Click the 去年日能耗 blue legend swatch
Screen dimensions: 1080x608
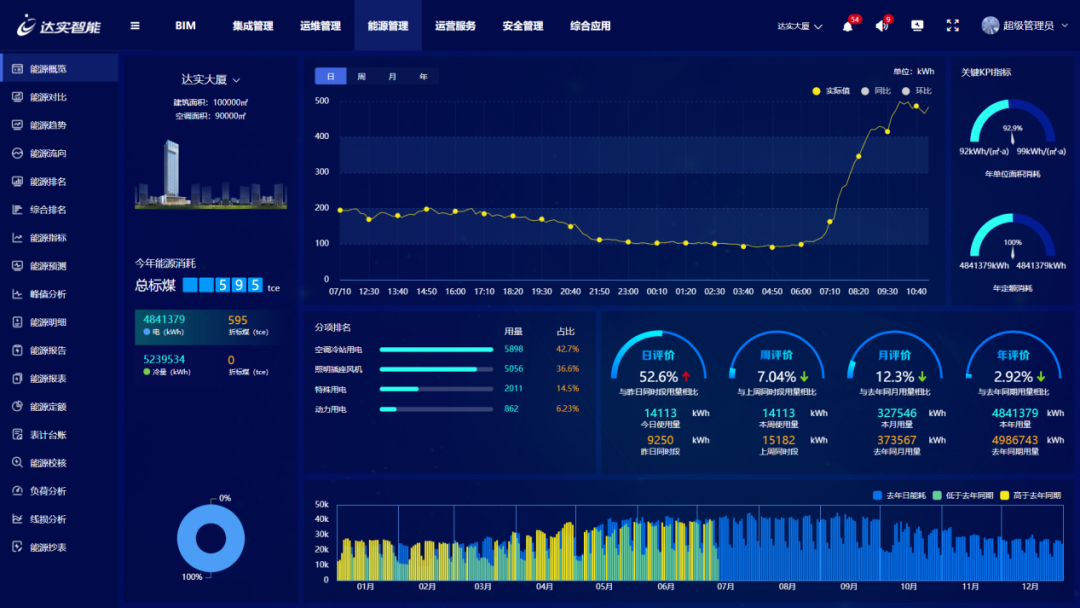[x=878, y=496]
